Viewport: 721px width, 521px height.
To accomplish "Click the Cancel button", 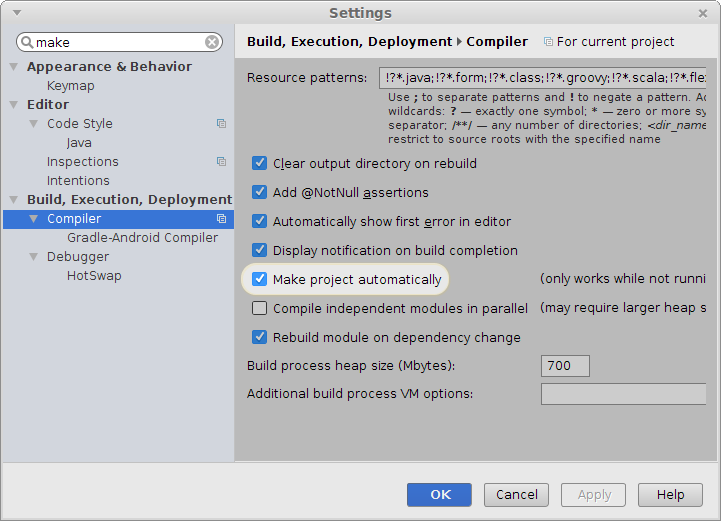I will coord(516,494).
